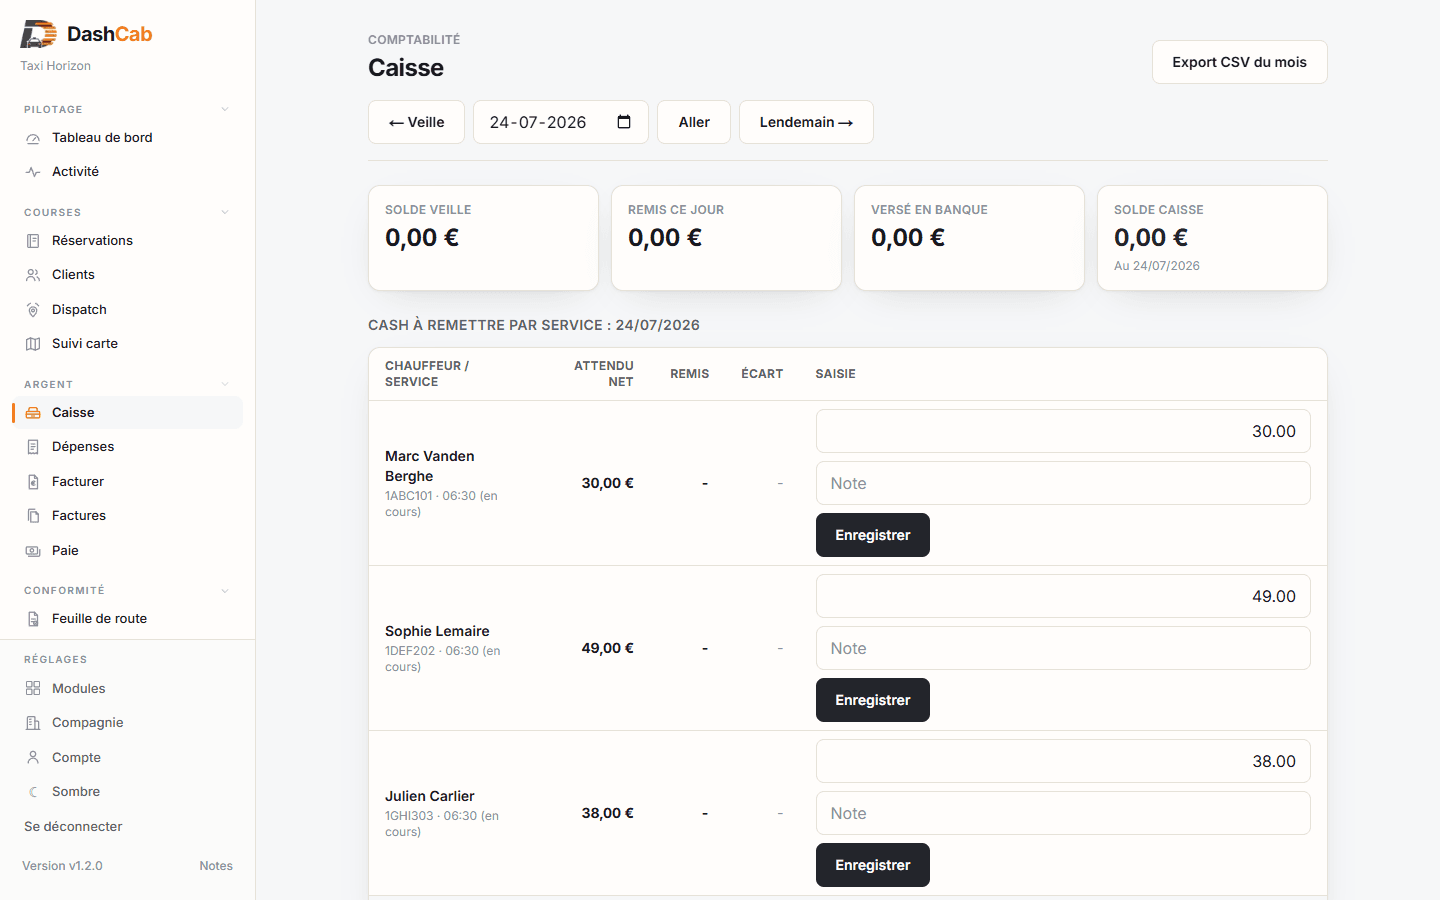Click the Solde caisse card
Image resolution: width=1440 pixels, height=900 pixels.
1212,238
